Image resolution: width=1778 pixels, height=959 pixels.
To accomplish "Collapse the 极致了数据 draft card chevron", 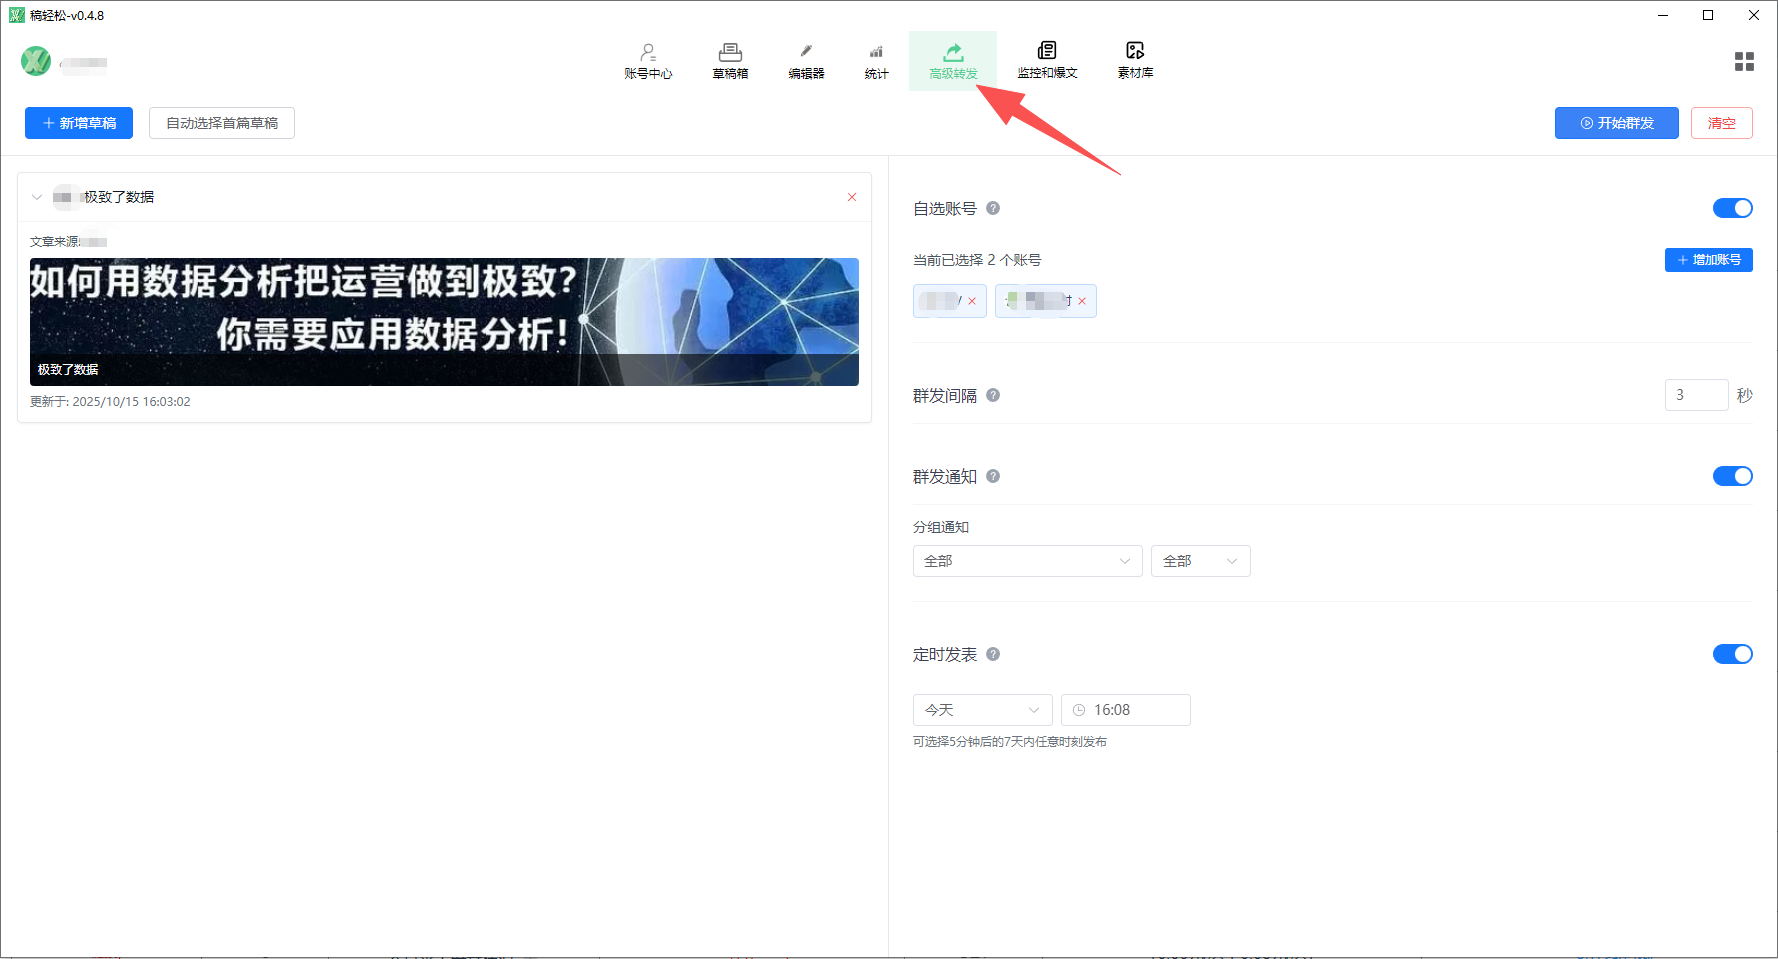I will tap(37, 197).
